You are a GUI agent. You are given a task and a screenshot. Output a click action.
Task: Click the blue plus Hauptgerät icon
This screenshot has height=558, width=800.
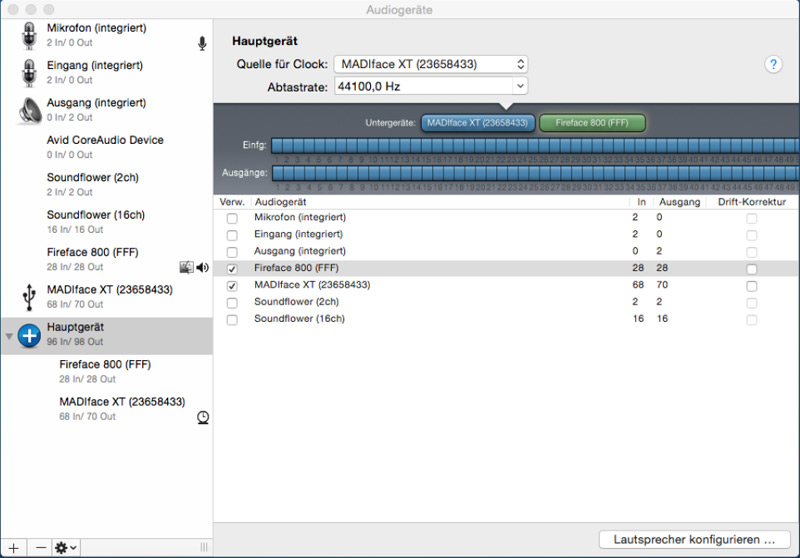pyautogui.click(x=29, y=334)
